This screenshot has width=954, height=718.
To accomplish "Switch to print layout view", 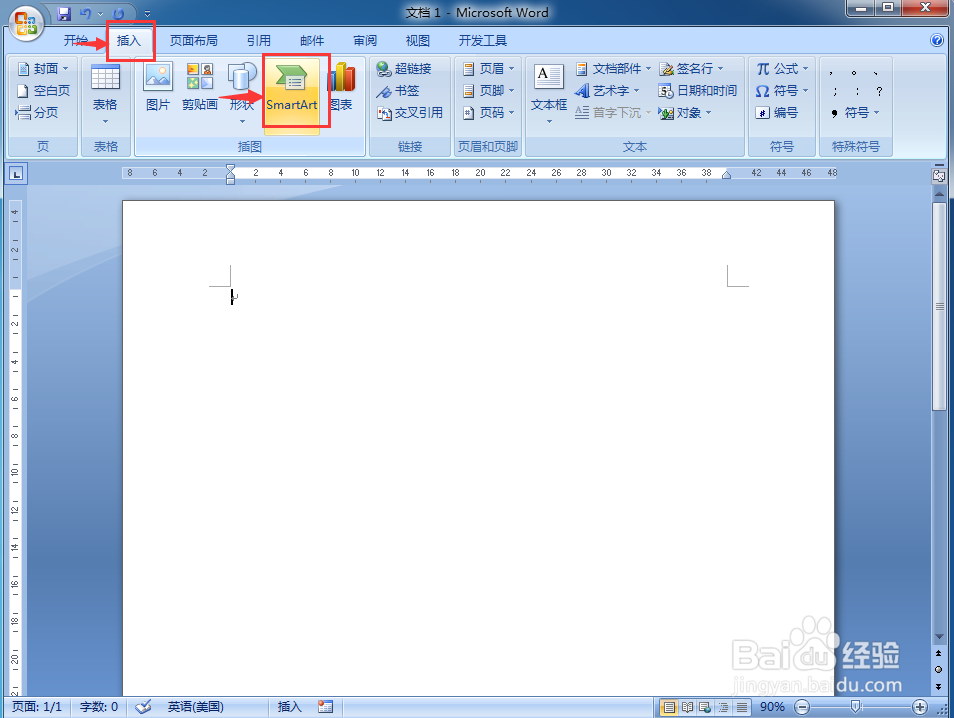I will point(669,707).
